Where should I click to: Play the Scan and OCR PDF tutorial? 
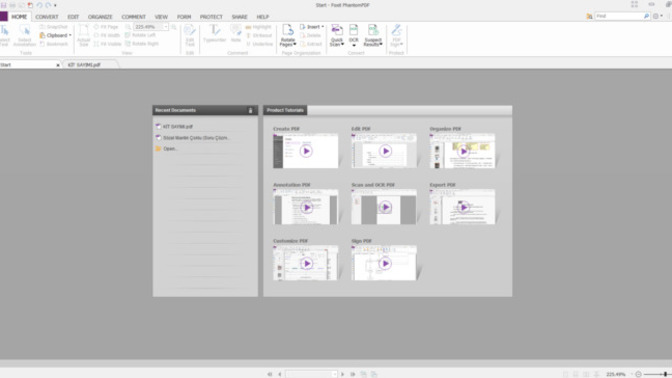tap(385, 207)
